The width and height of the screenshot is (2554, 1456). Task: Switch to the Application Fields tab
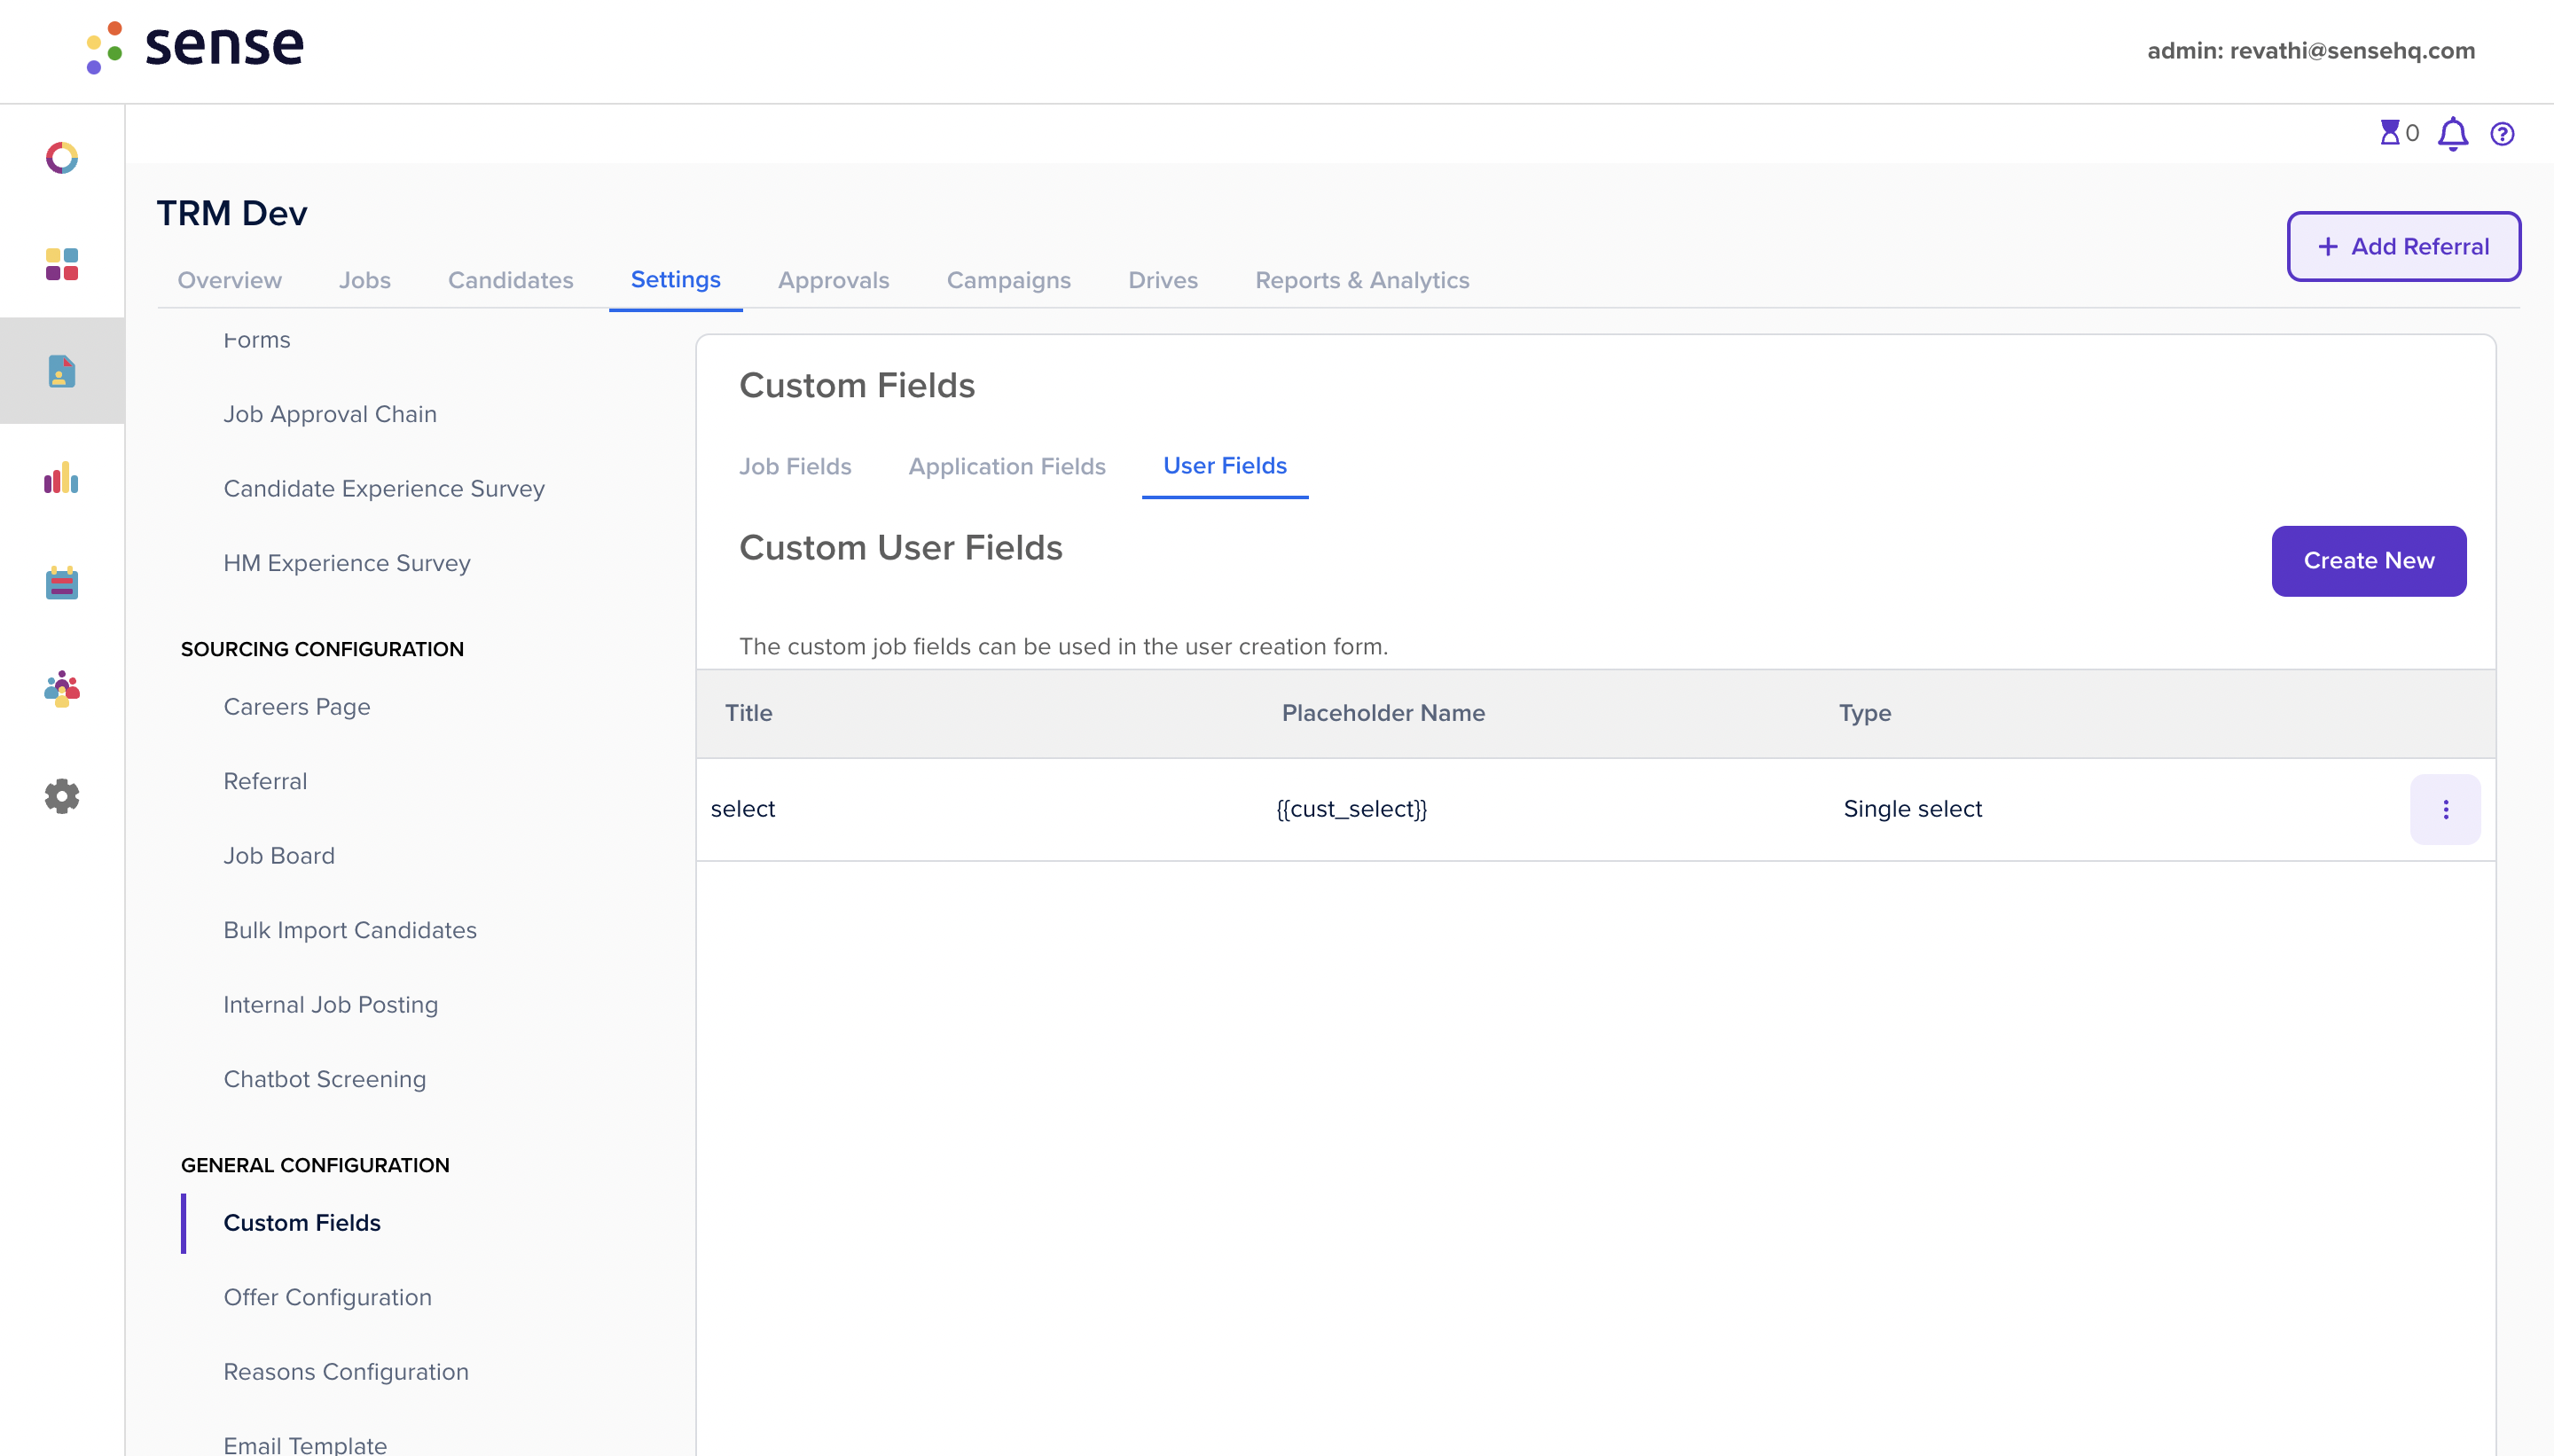[1007, 466]
